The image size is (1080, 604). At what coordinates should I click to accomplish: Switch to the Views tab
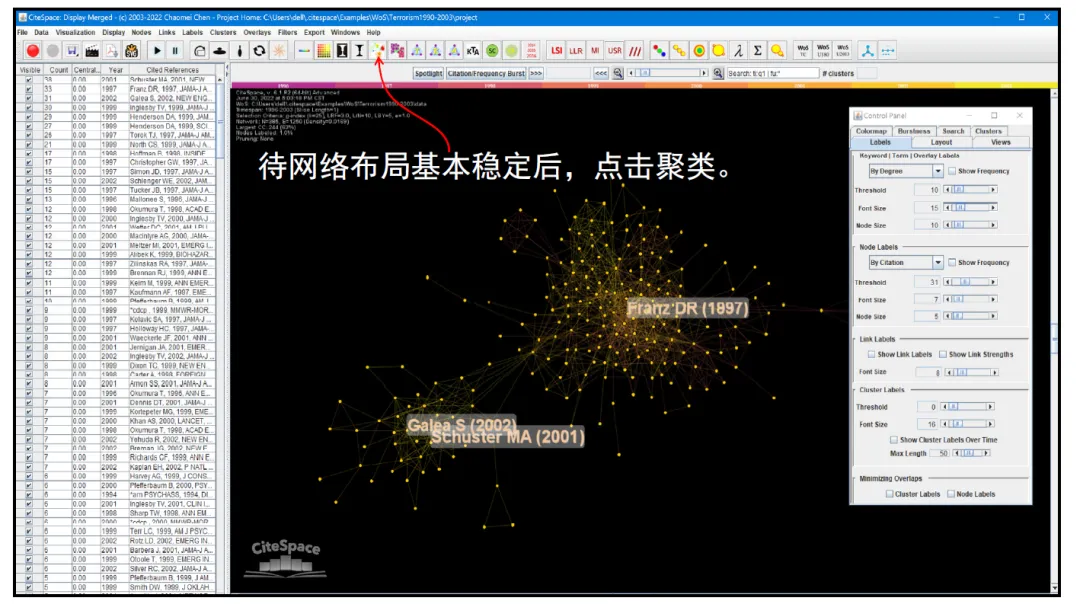click(x=1001, y=142)
